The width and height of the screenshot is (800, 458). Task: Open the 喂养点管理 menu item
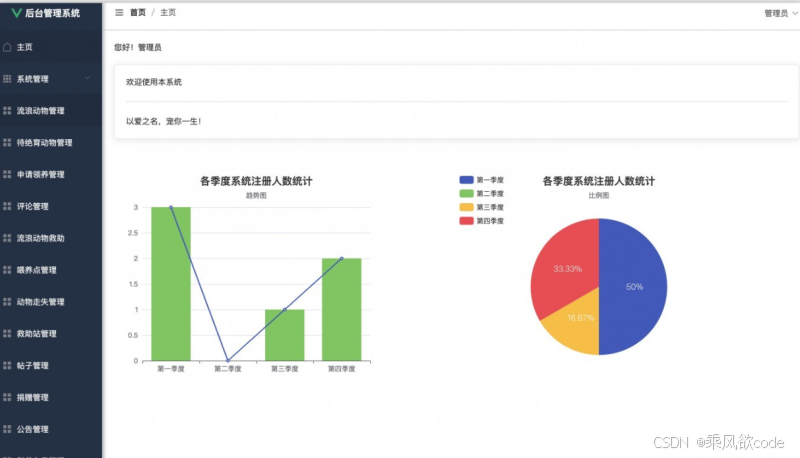coord(51,270)
